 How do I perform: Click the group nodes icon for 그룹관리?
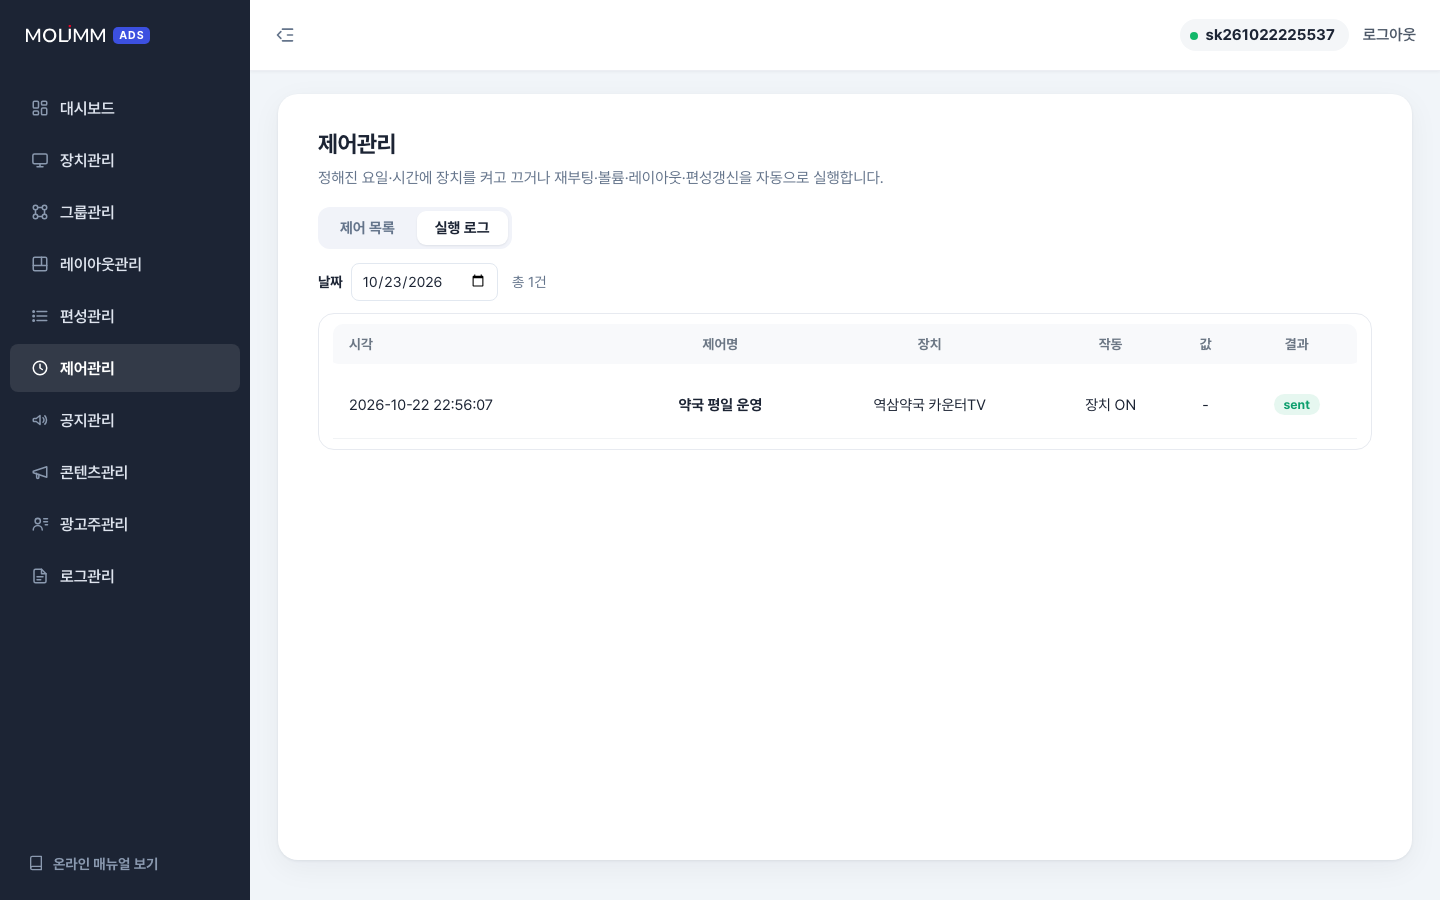[40, 212]
